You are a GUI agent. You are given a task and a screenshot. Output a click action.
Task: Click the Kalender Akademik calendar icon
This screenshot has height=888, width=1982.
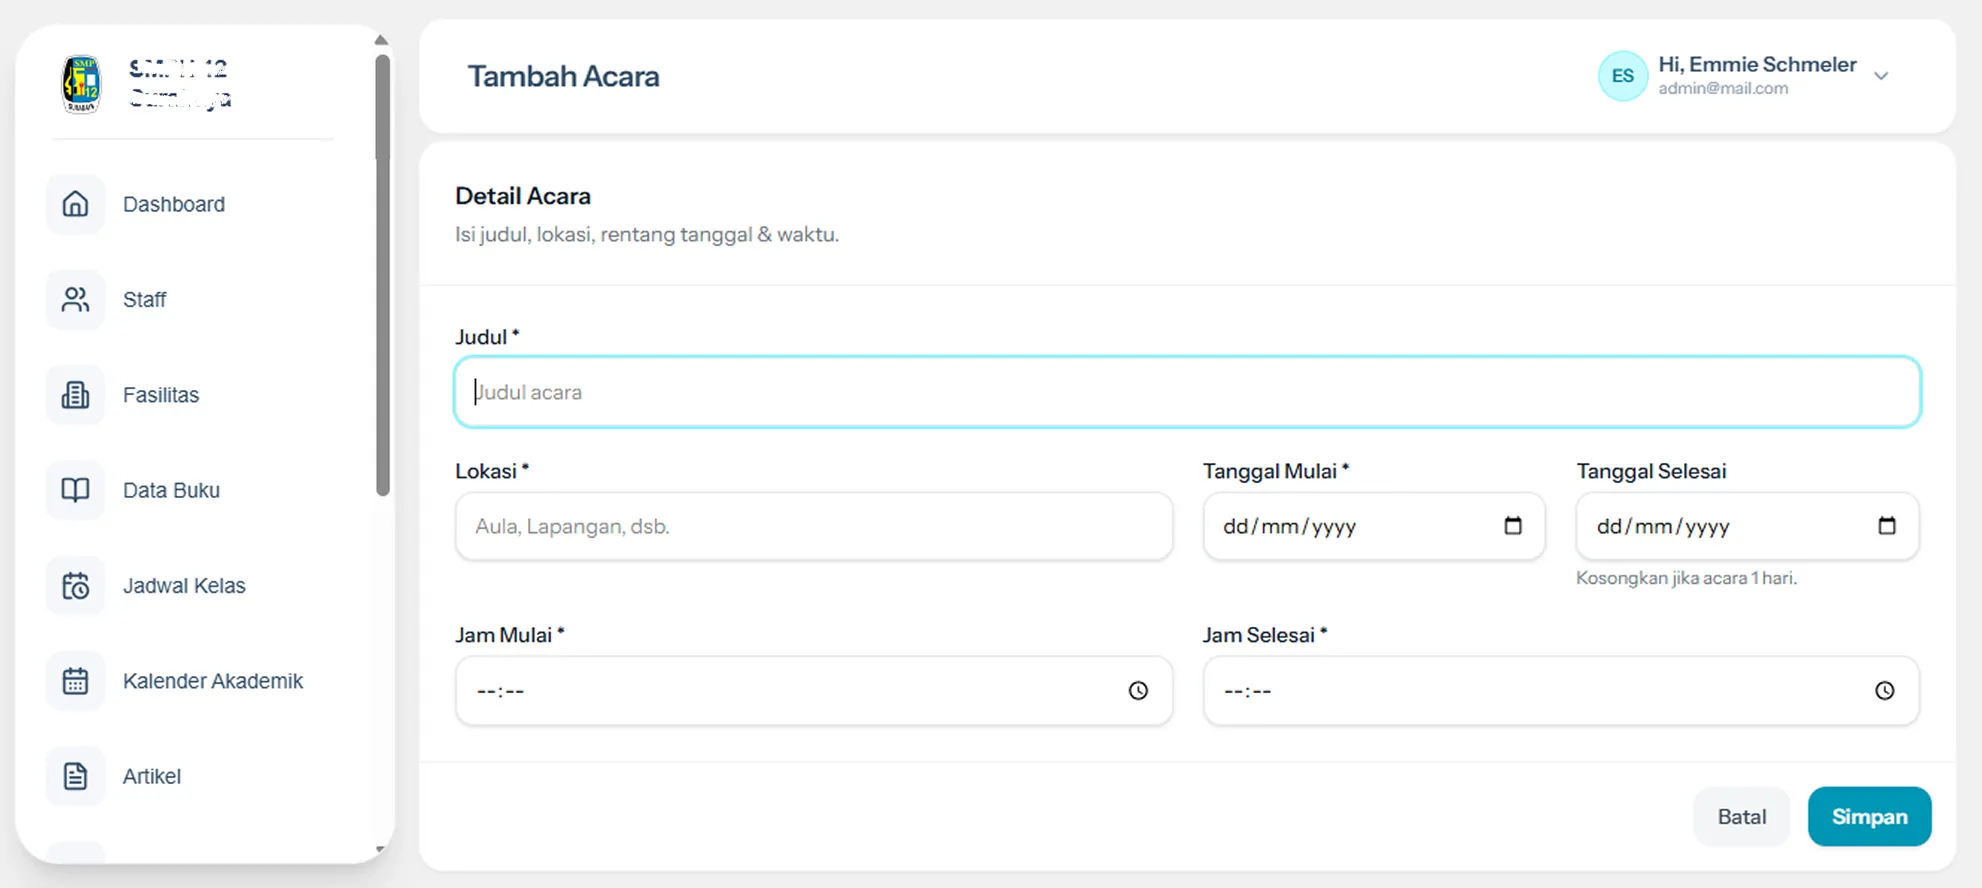[75, 681]
